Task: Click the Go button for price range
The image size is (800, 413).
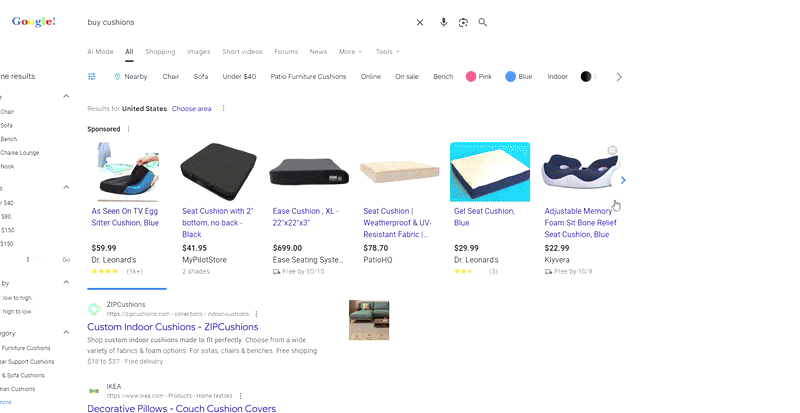Action: pos(66,259)
